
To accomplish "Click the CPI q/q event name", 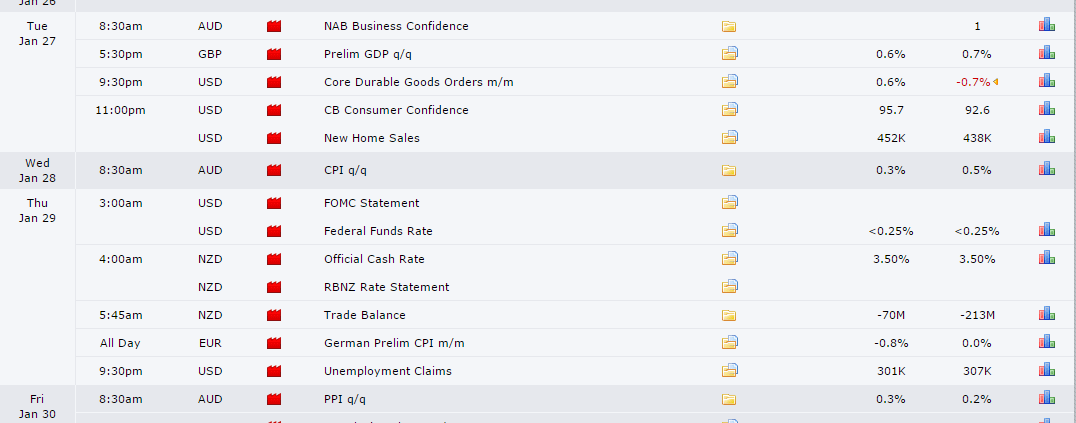I will coord(345,170).
